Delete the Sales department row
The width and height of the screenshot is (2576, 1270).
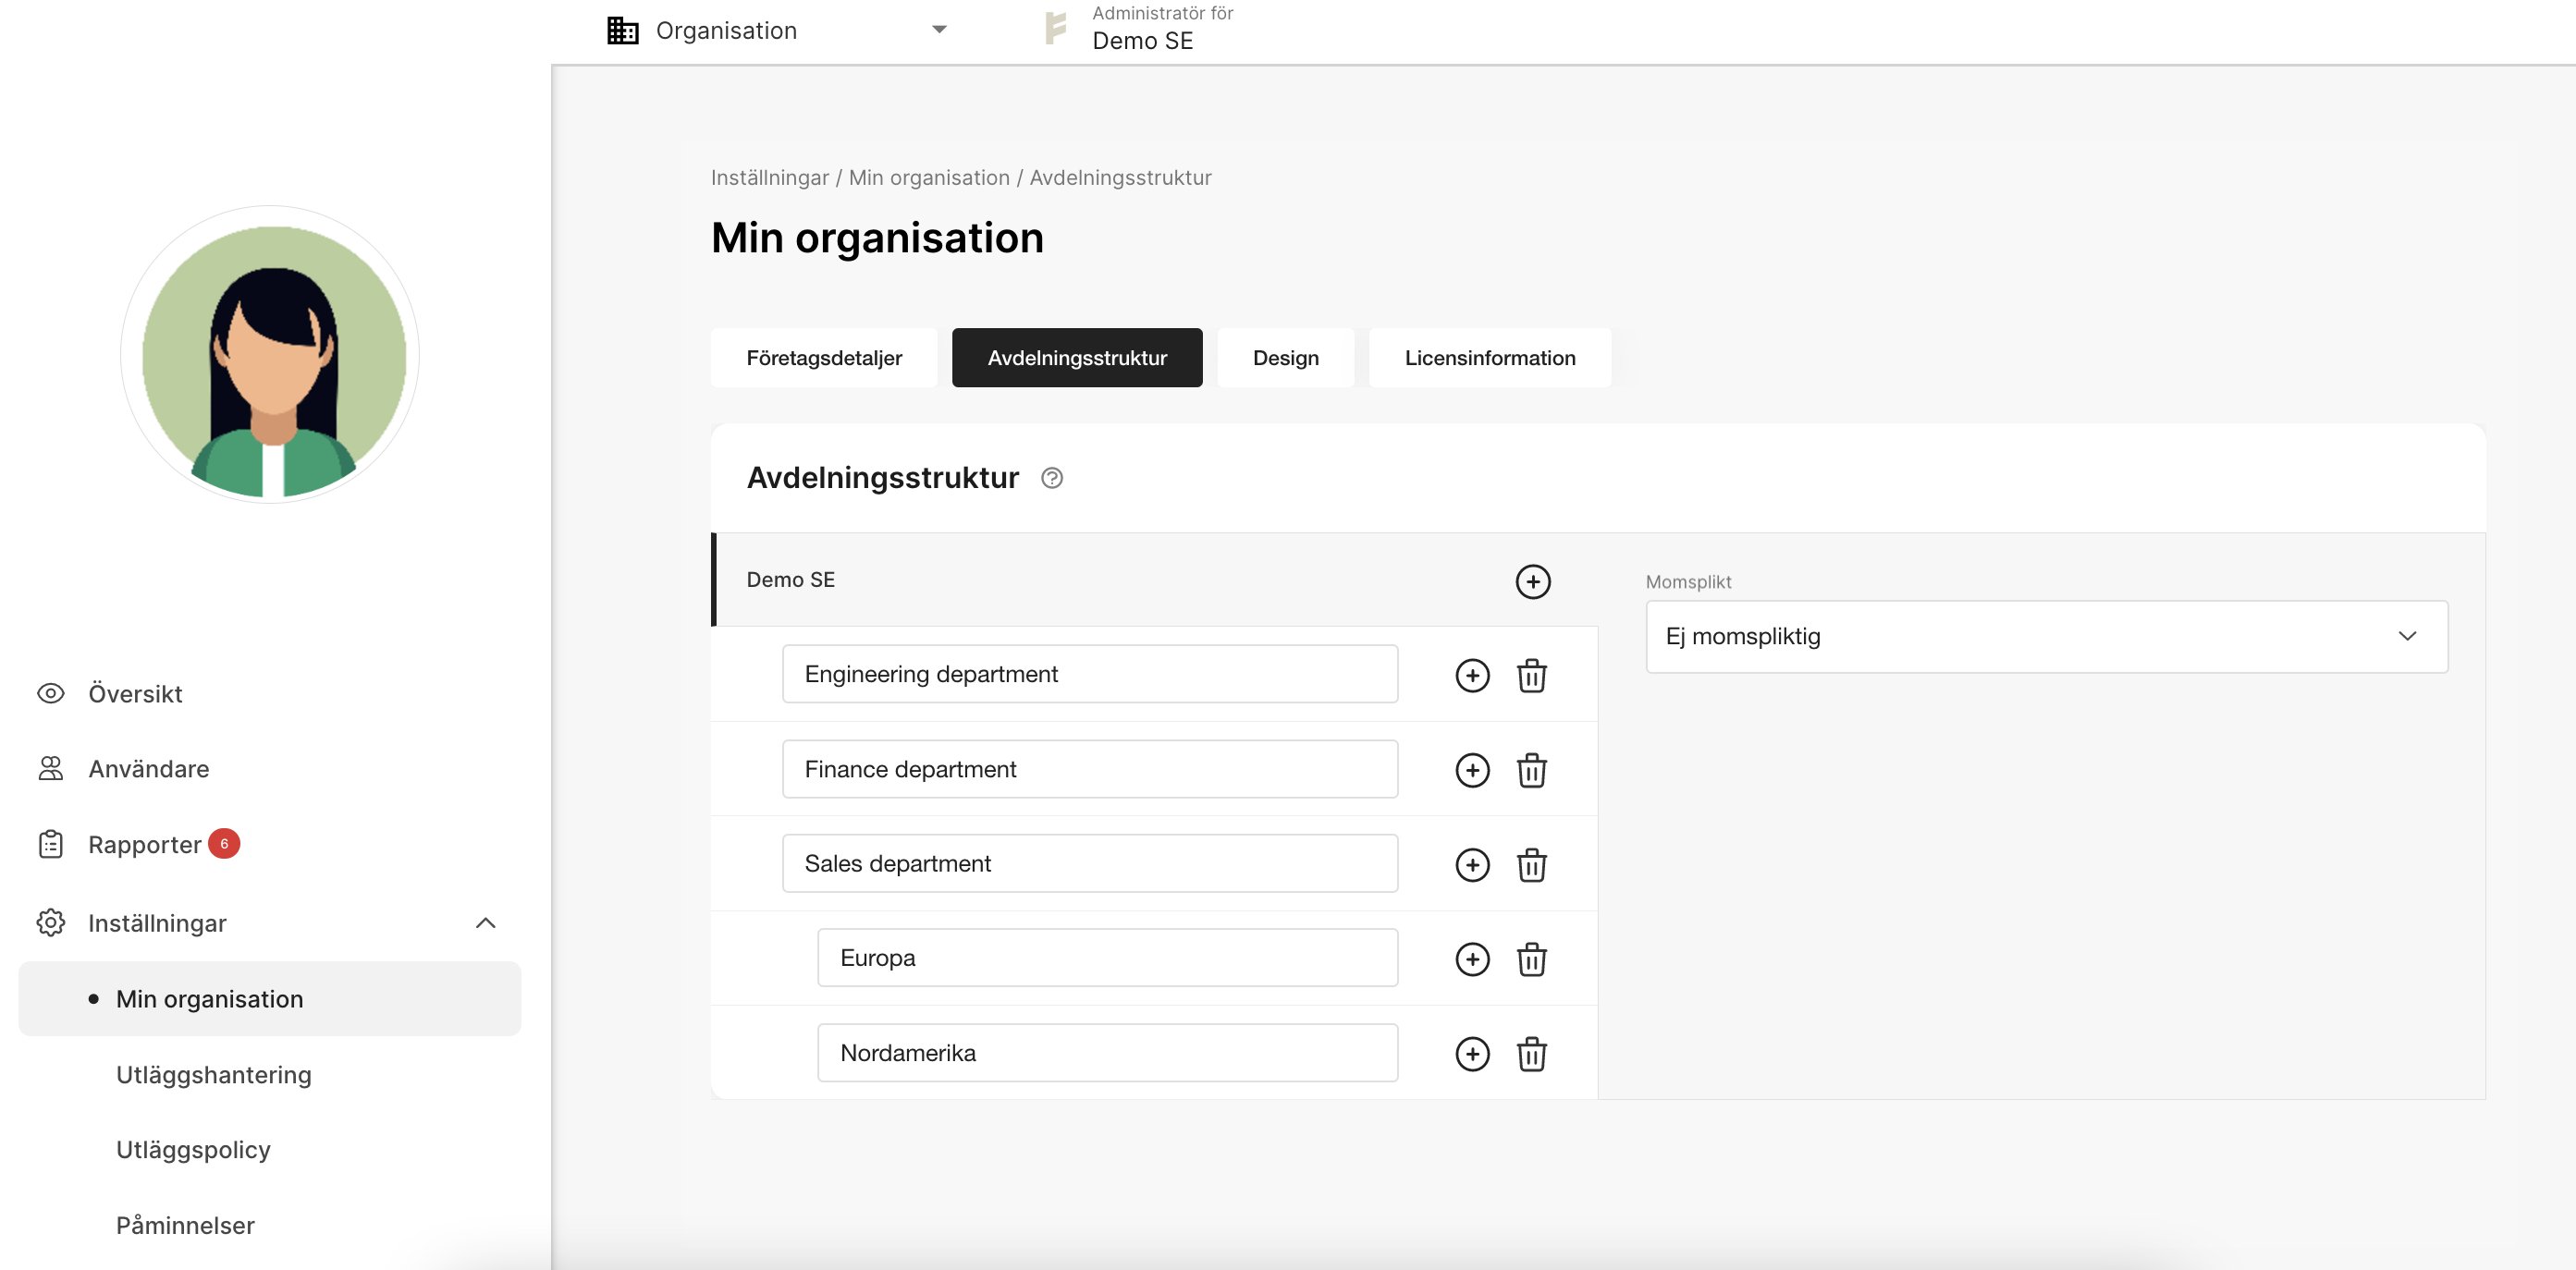1531,864
